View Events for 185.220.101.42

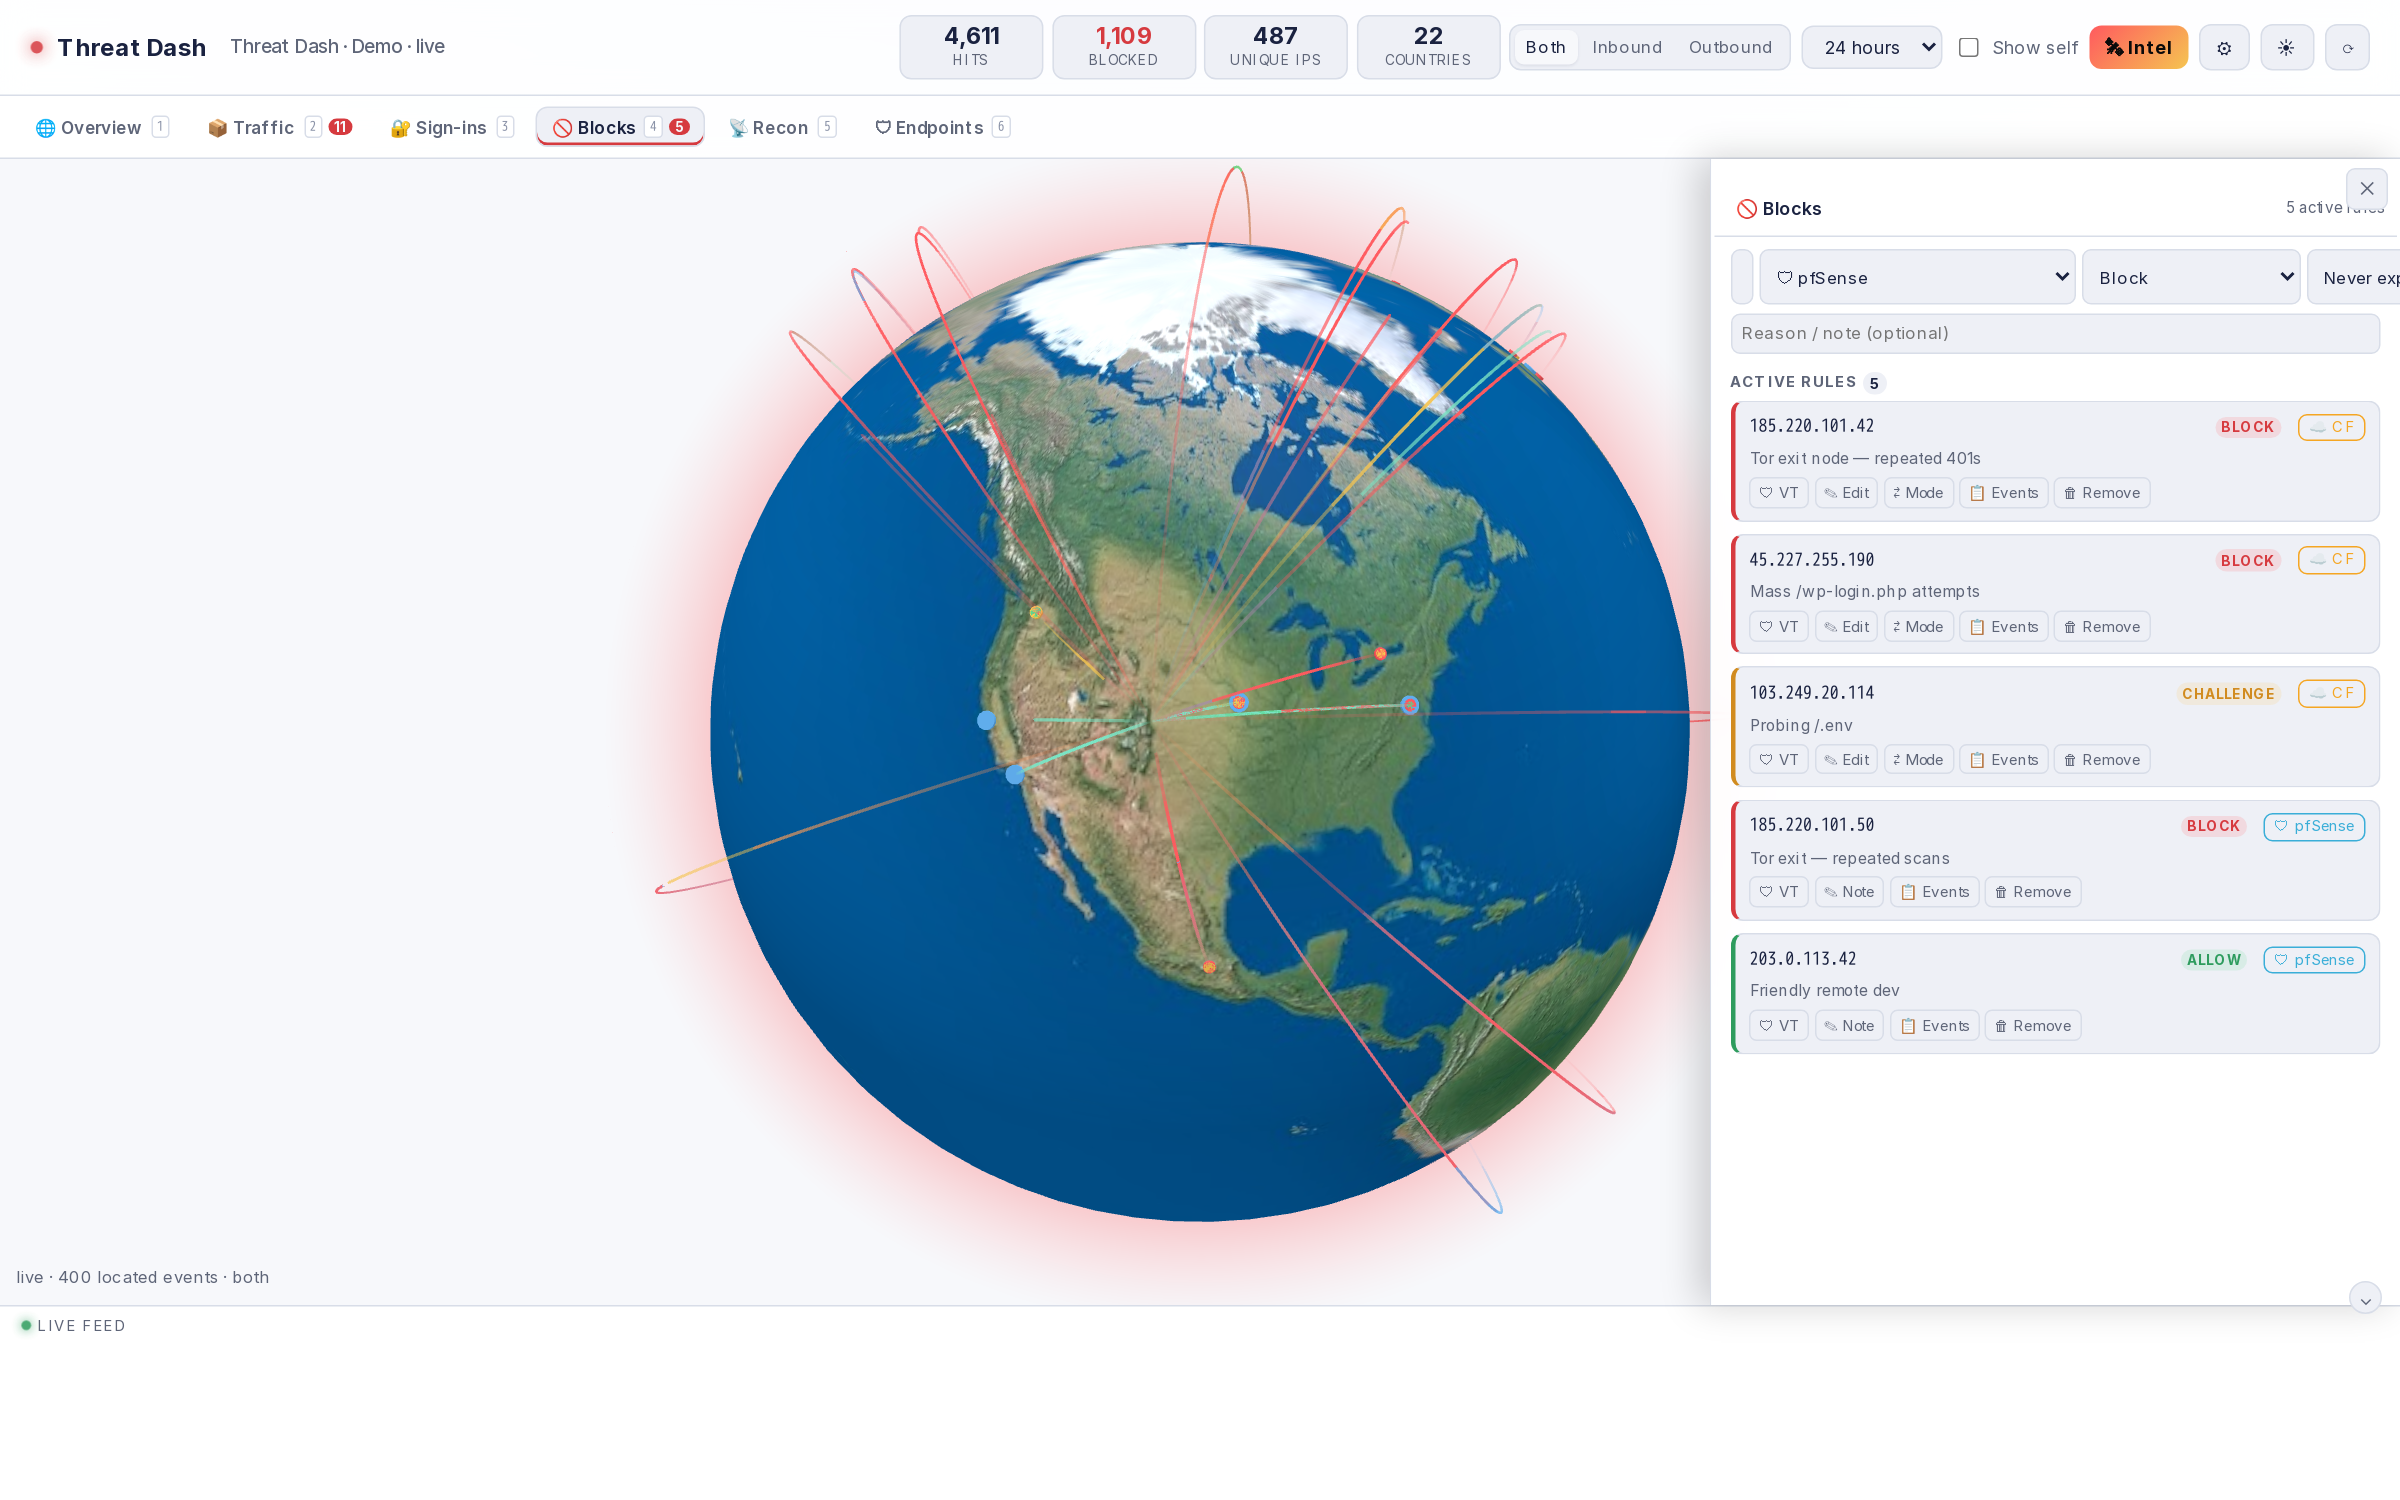pos(2003,493)
